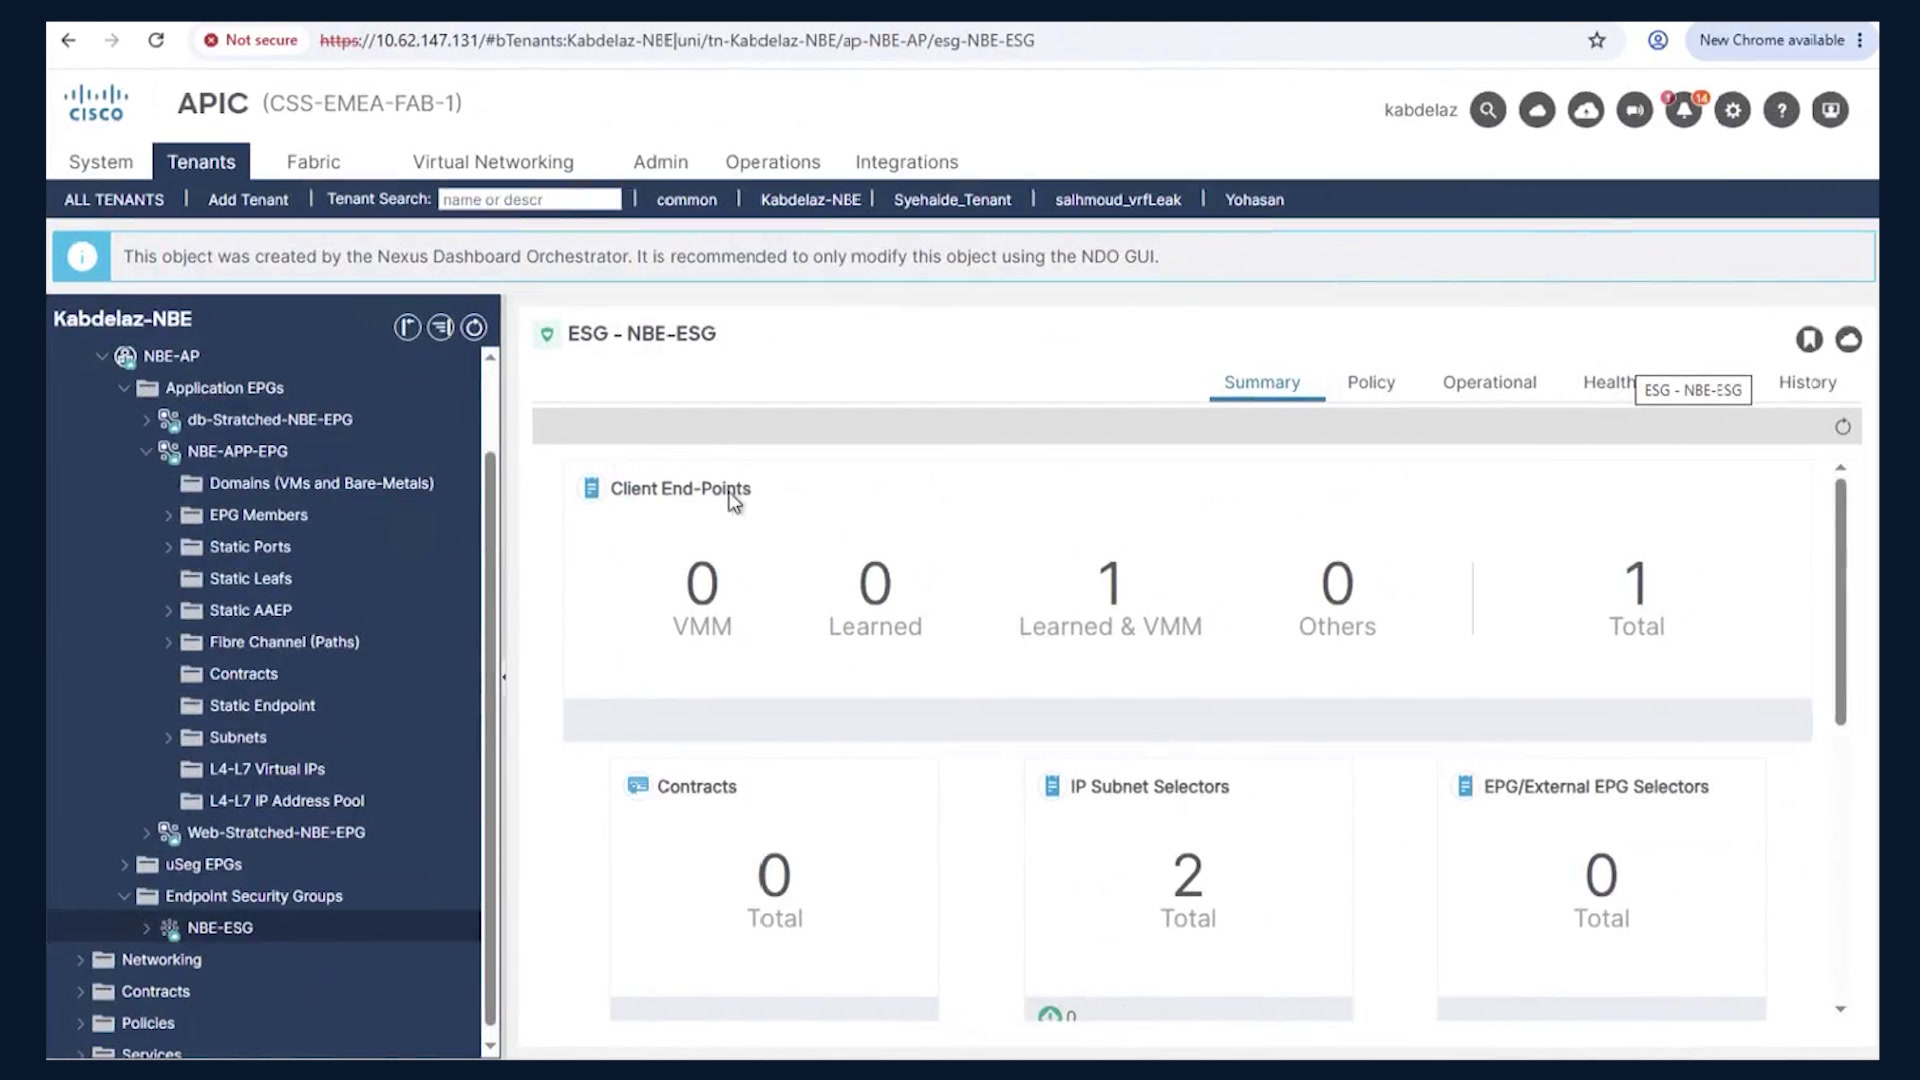
Task: Expand the uSeg EPGs folder
Action: coord(124,865)
